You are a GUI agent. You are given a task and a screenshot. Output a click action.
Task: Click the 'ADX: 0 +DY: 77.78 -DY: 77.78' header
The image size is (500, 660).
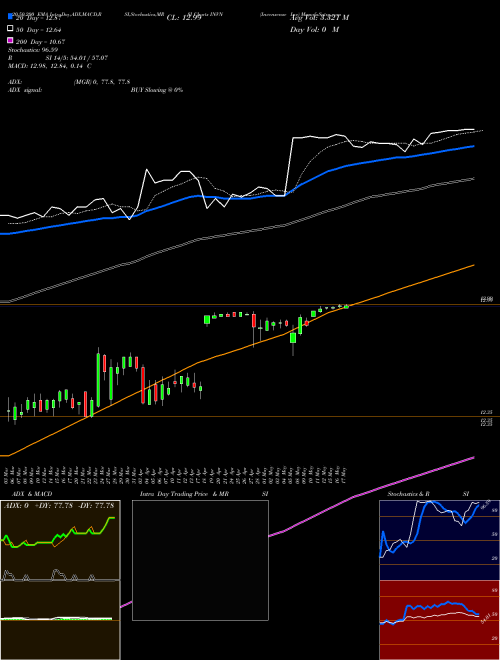[x=59, y=505]
